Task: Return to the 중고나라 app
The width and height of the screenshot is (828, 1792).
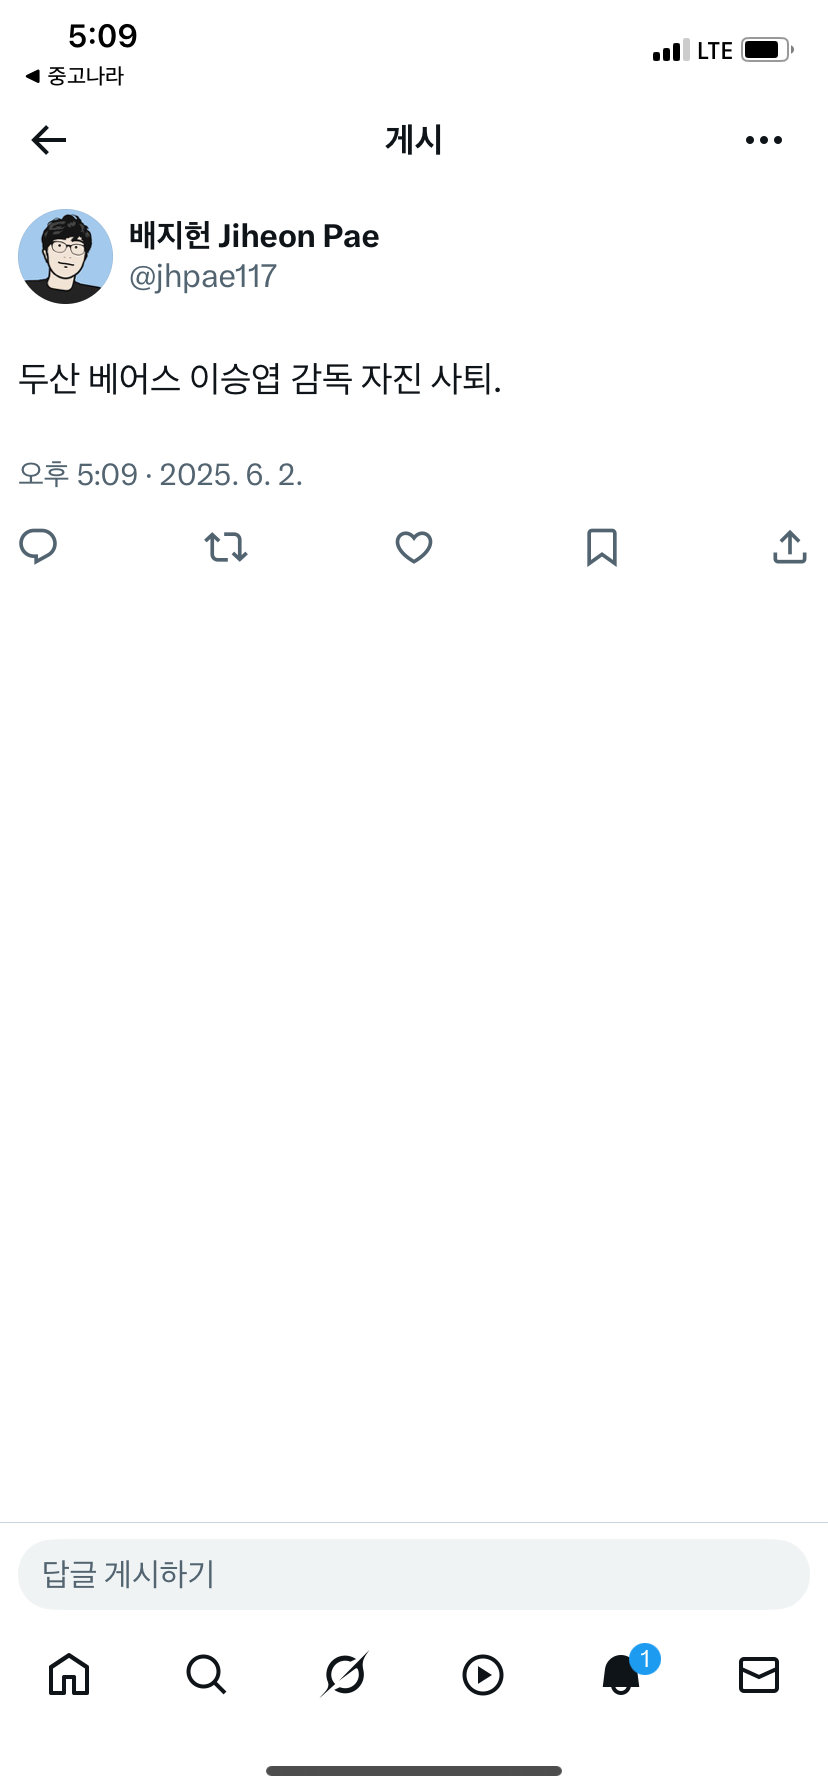Action: pos(74,76)
